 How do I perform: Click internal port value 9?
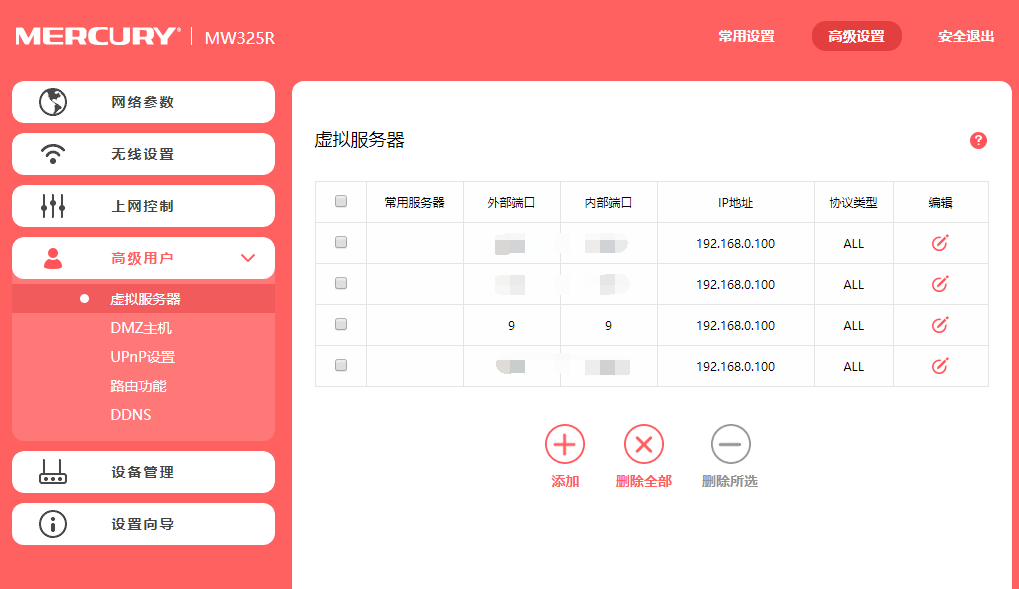click(x=608, y=326)
